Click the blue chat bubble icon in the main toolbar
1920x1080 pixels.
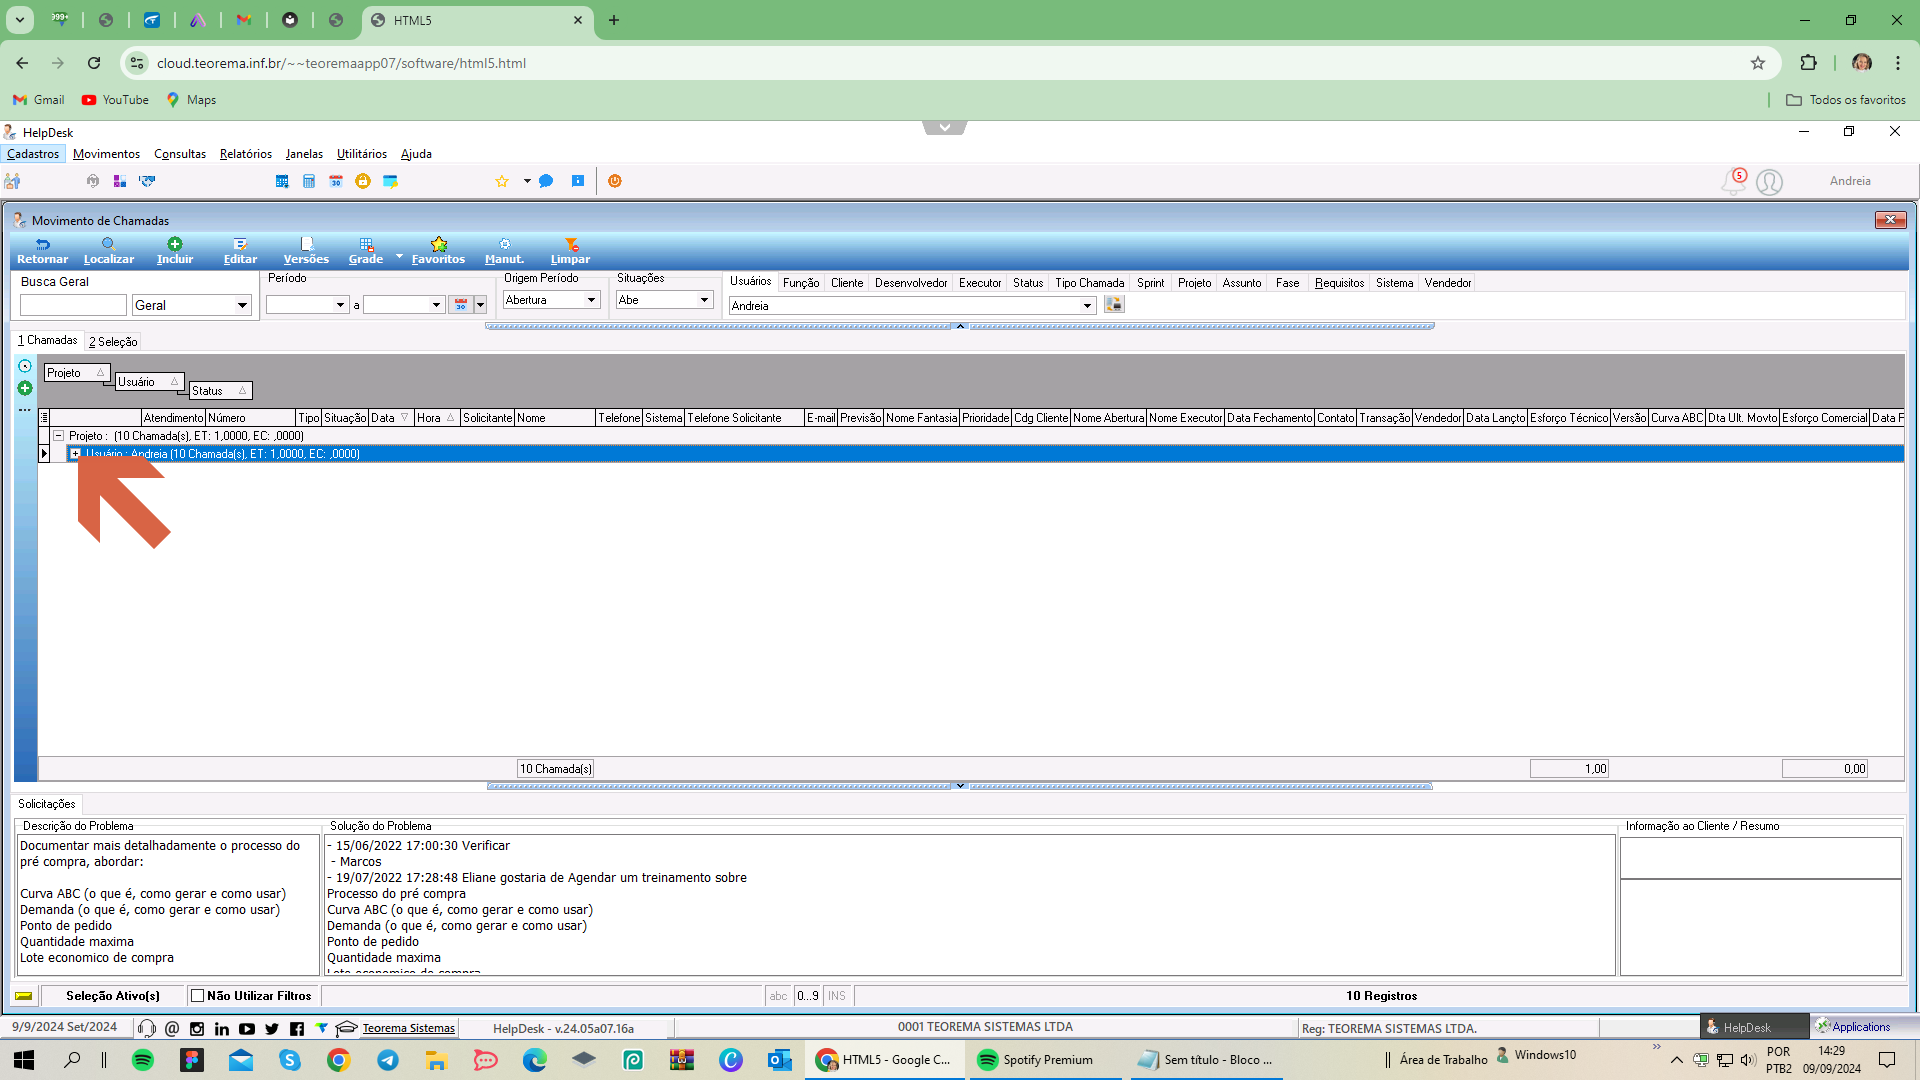(x=546, y=181)
